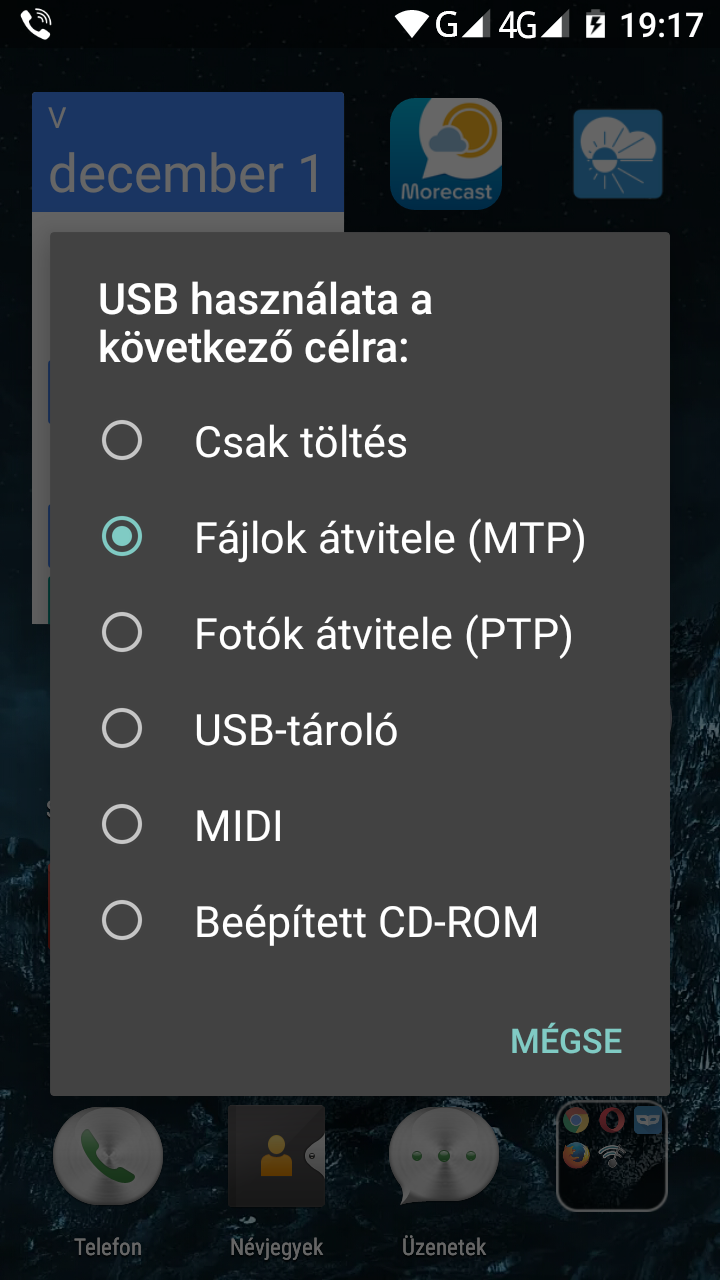Open the Üzenetek messaging app

(444, 1158)
